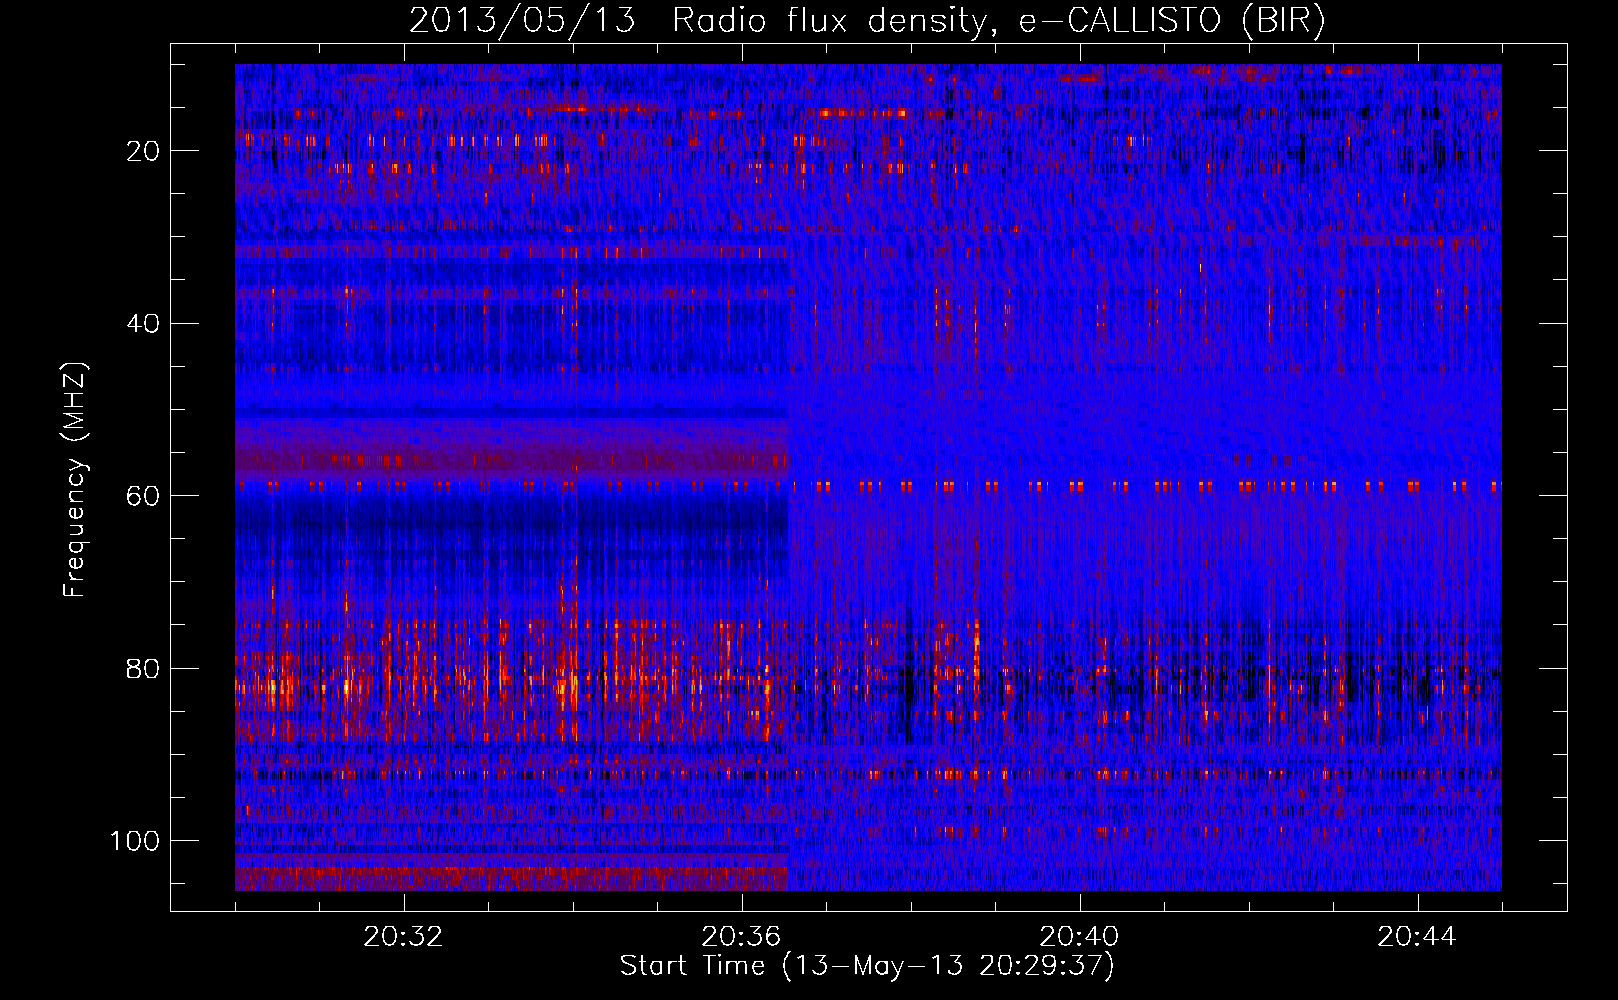Click the 'Start Time (13-May-13 20:29:37)' label
The height and width of the screenshot is (1000, 1618).
(x=867, y=966)
